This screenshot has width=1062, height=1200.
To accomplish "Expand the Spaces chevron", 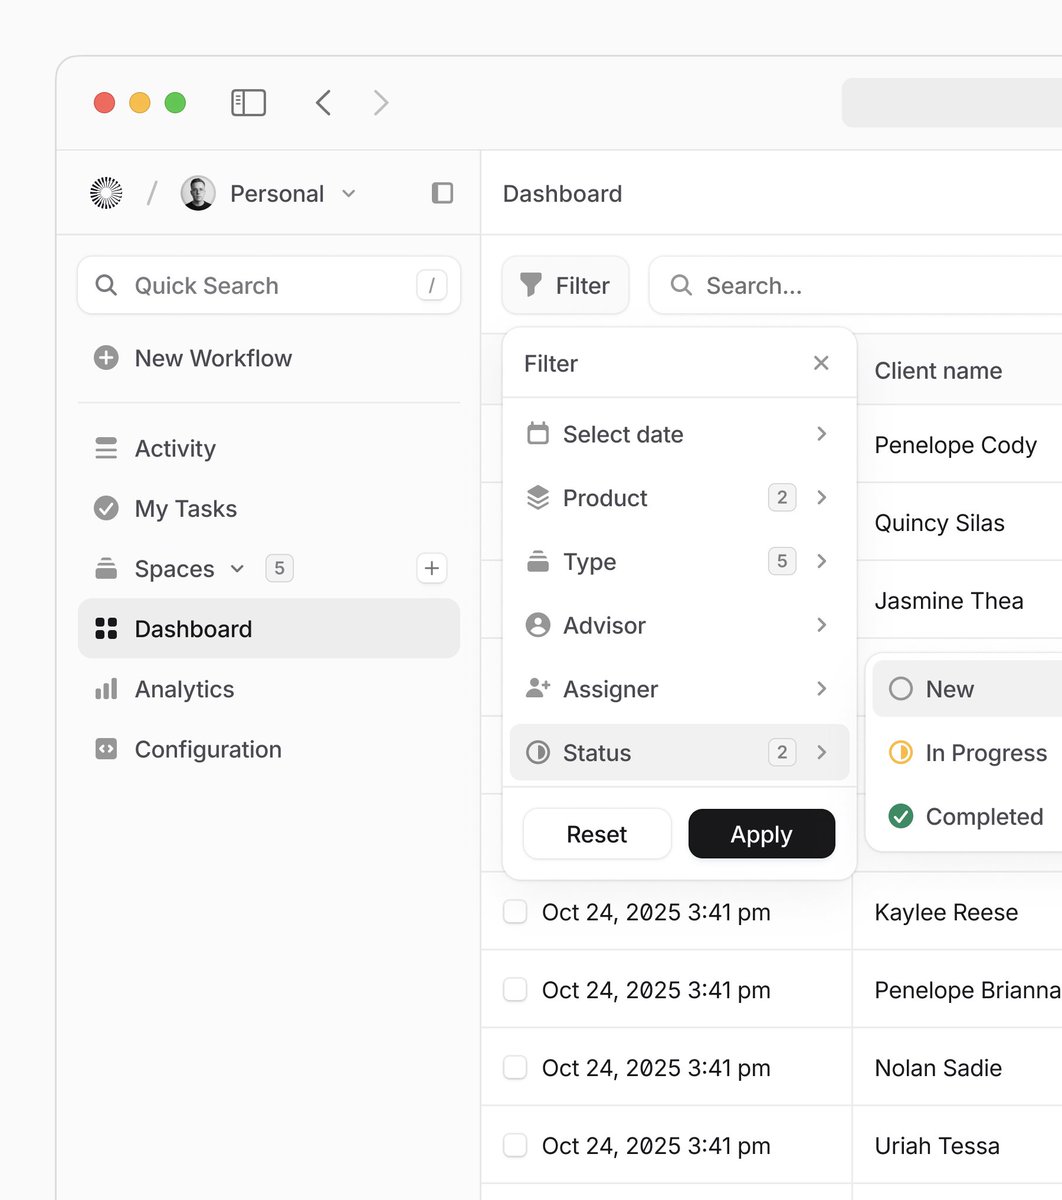I will point(237,568).
